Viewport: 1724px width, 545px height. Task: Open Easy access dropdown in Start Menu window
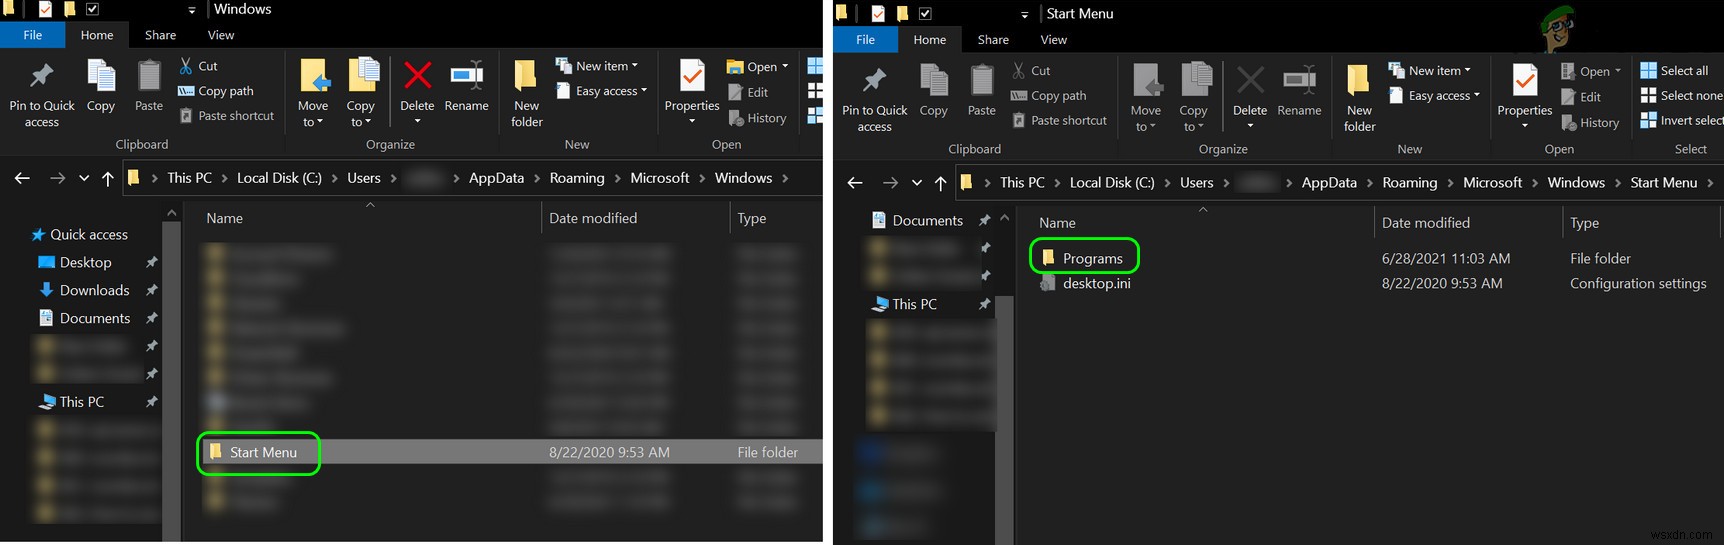pyautogui.click(x=1435, y=96)
